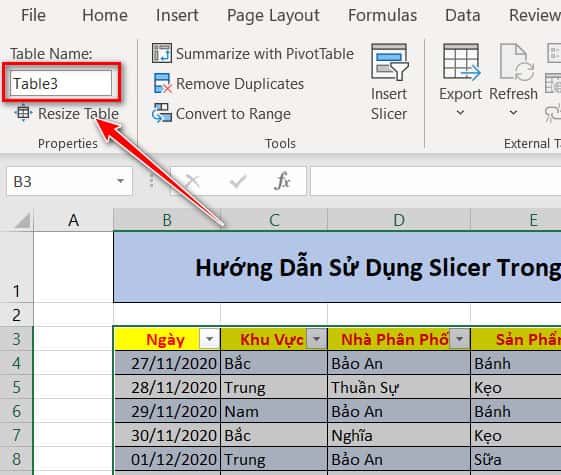Click into the formula bar input

(436, 181)
